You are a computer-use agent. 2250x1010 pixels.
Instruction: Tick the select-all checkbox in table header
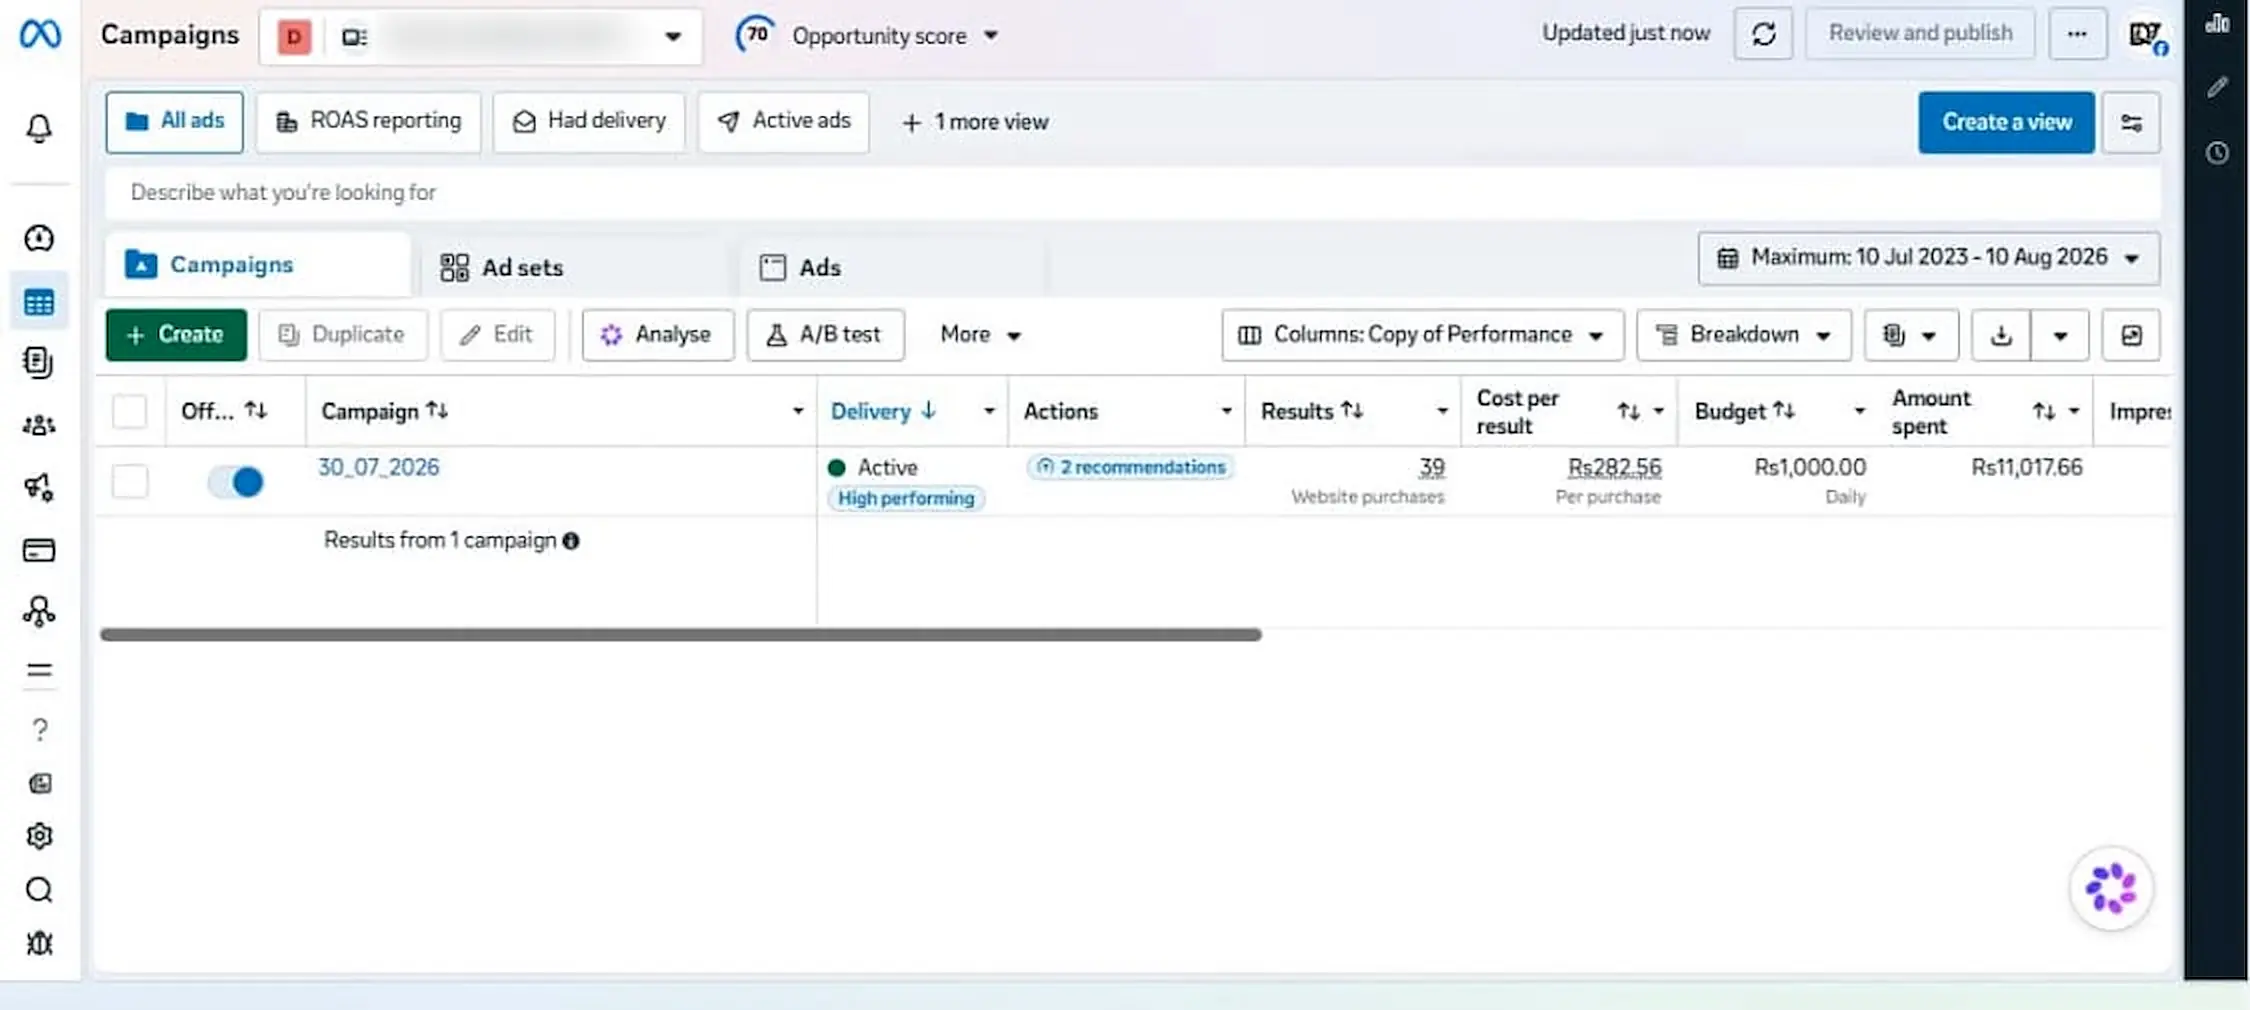click(130, 411)
